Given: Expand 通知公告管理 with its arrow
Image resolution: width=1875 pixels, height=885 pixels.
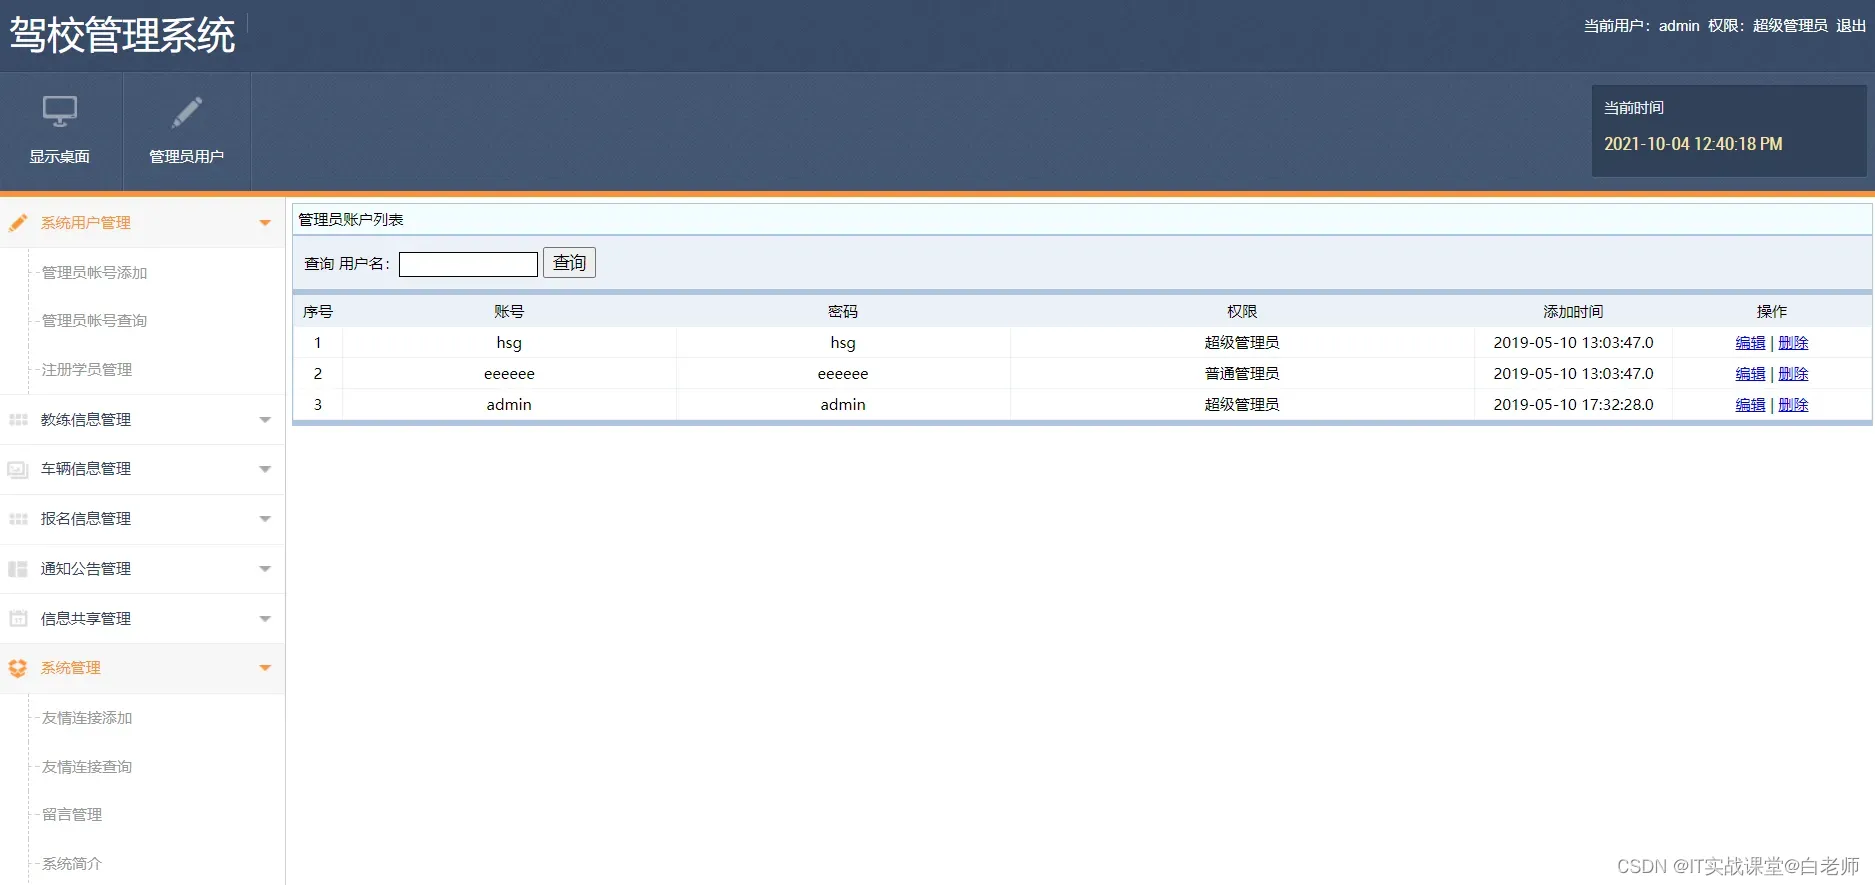Looking at the screenshot, I should click(265, 569).
